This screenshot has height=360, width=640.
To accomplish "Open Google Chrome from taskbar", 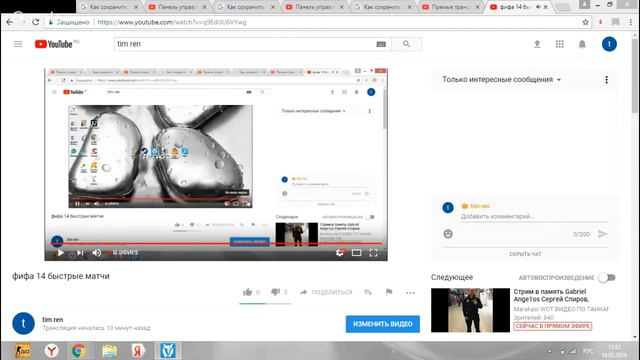I will click(78, 351).
